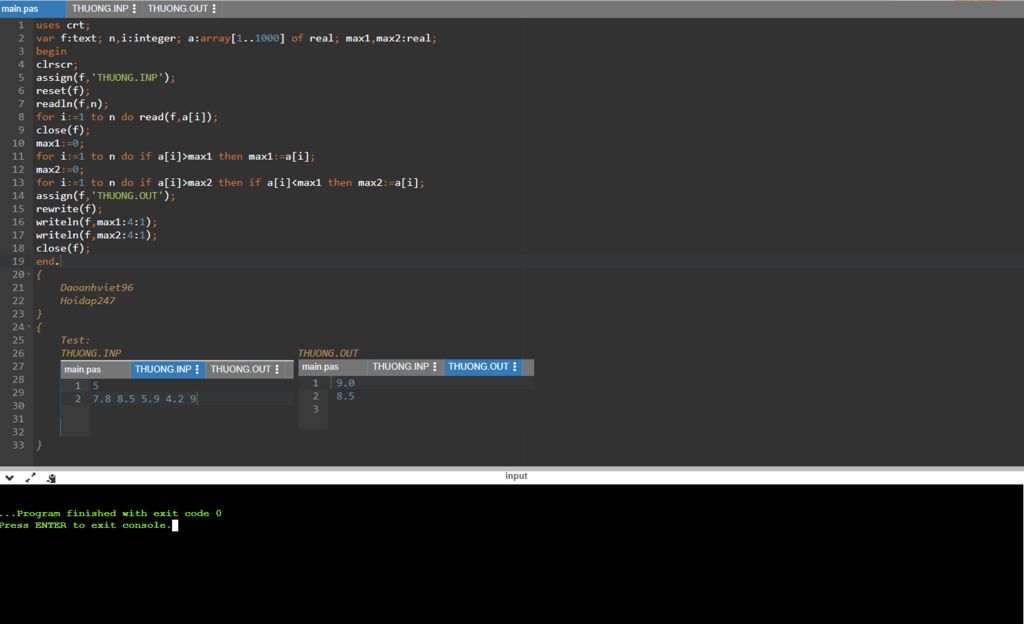This screenshot has height=624, width=1024.
Task: Click the main.pas tab in embedded THUONG.INP image
Action: pyautogui.click(x=82, y=369)
